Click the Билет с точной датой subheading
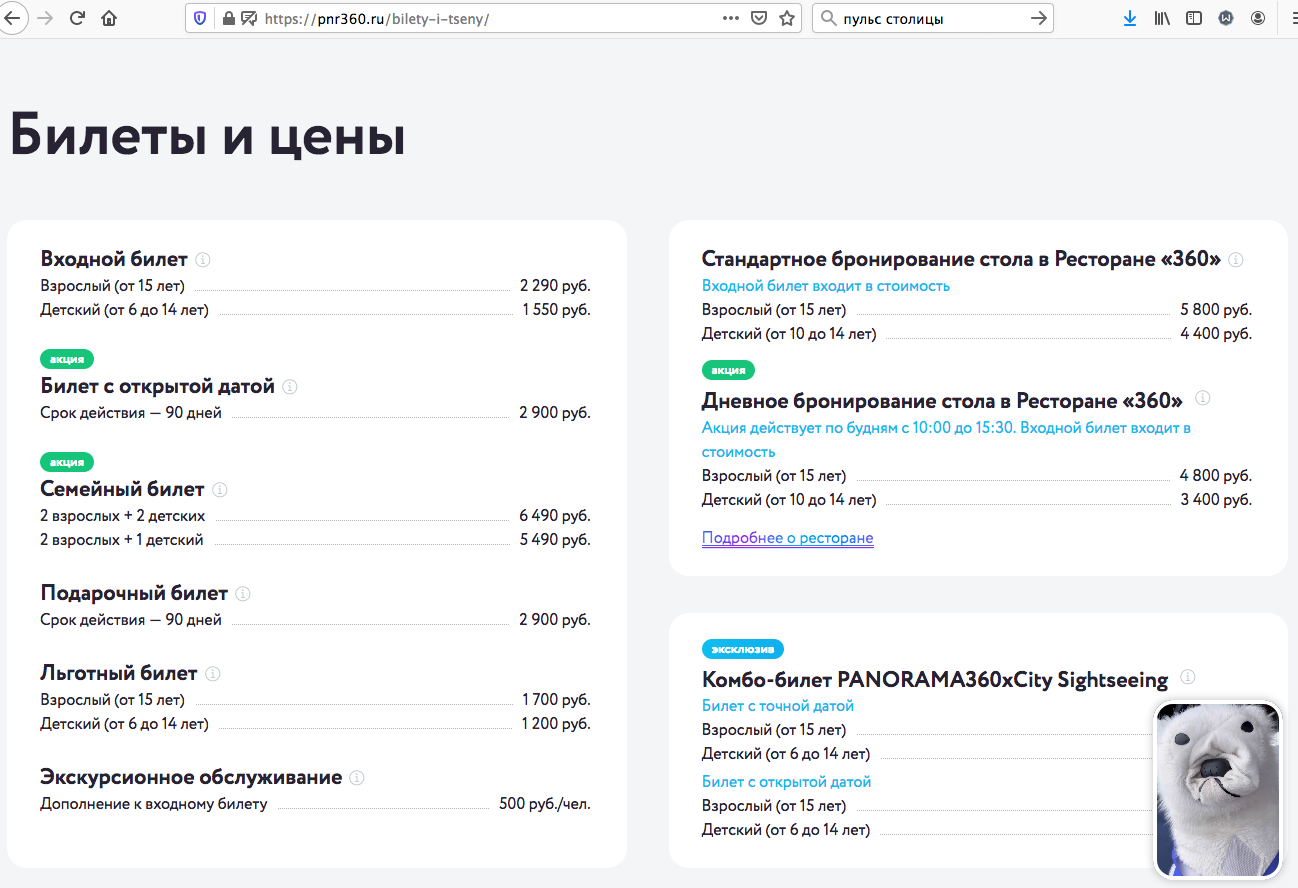This screenshot has height=888, width=1298. click(778, 706)
